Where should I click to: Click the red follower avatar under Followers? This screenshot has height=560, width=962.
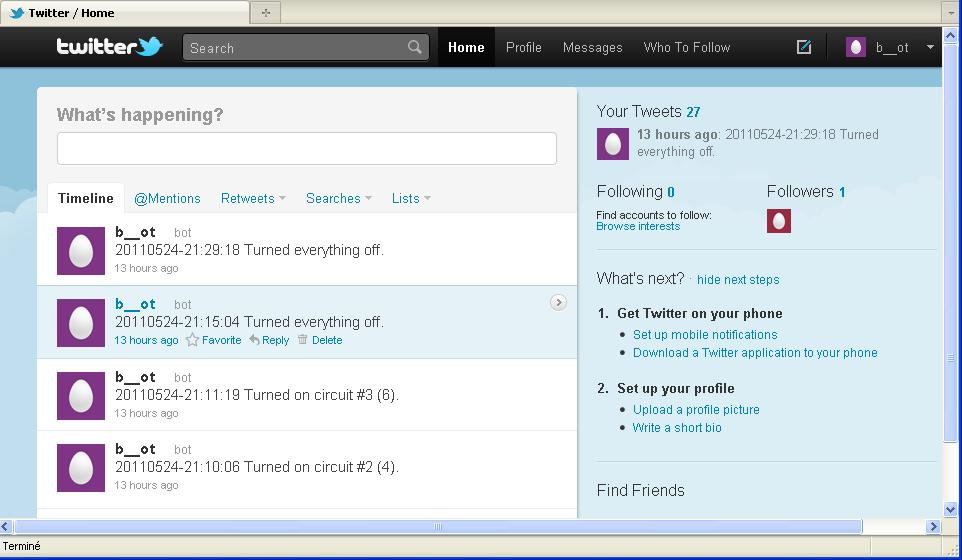pyautogui.click(x=779, y=221)
